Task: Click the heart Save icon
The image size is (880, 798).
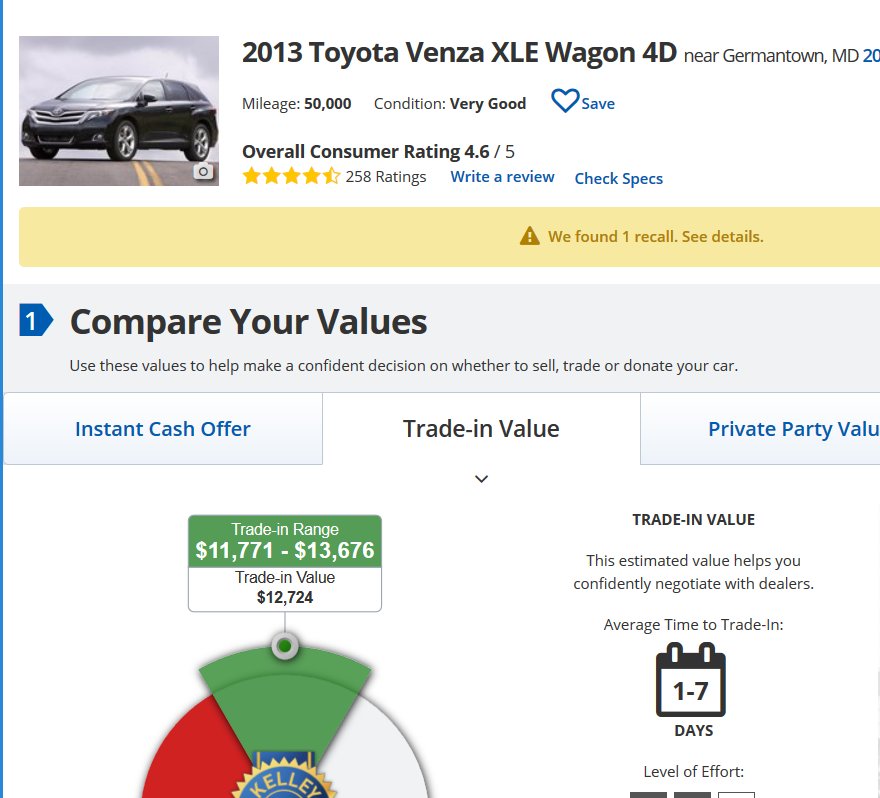Action: click(x=565, y=101)
